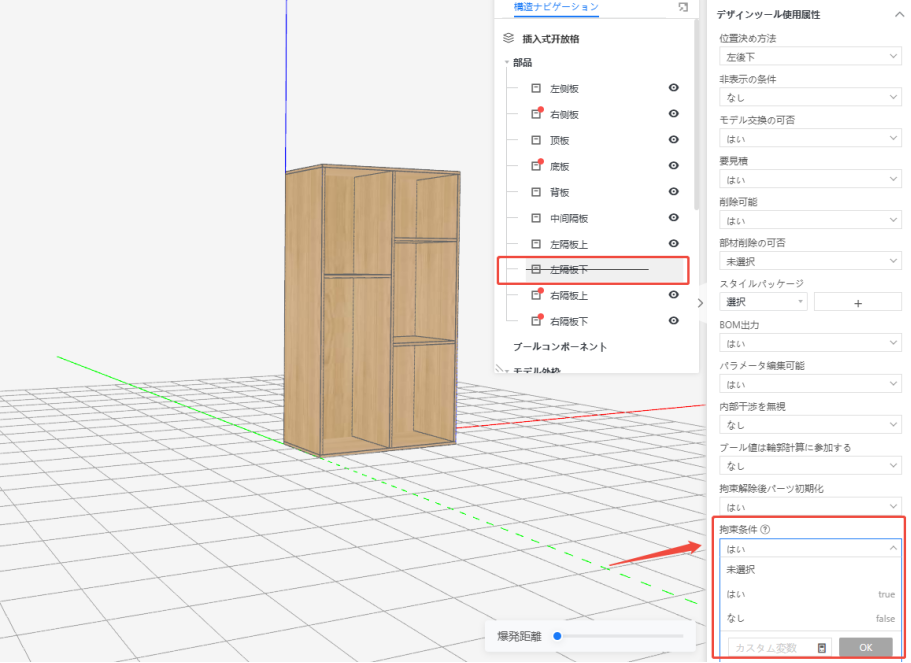Hide the 左侧板 part with eye icon

click(x=673, y=88)
